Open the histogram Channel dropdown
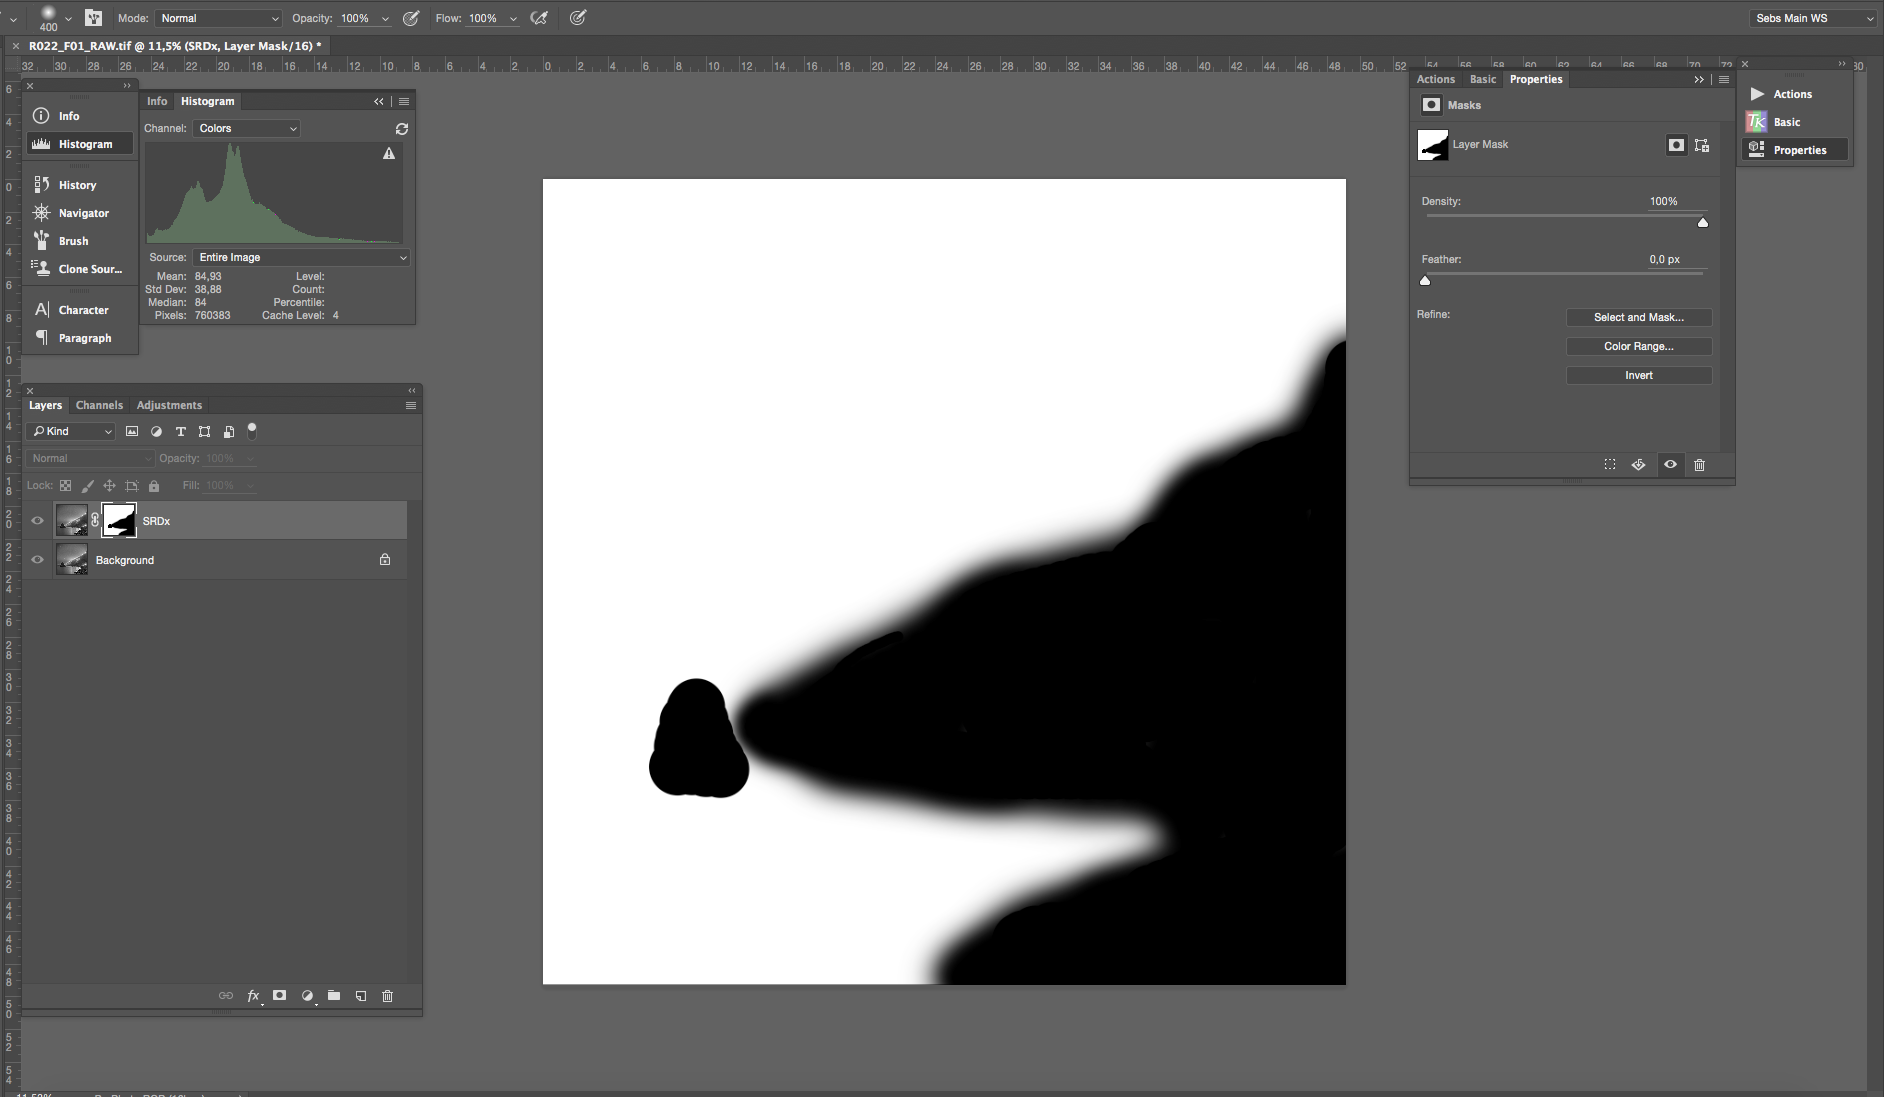 point(247,129)
